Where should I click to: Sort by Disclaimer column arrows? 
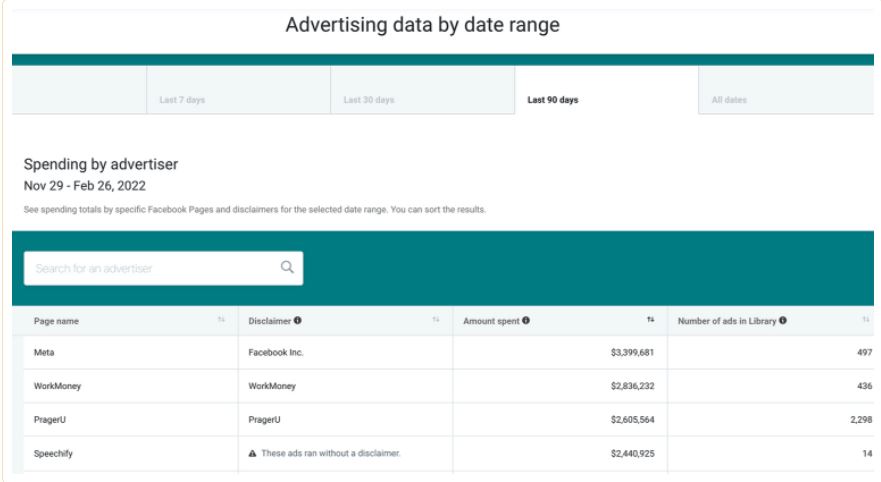(436, 320)
